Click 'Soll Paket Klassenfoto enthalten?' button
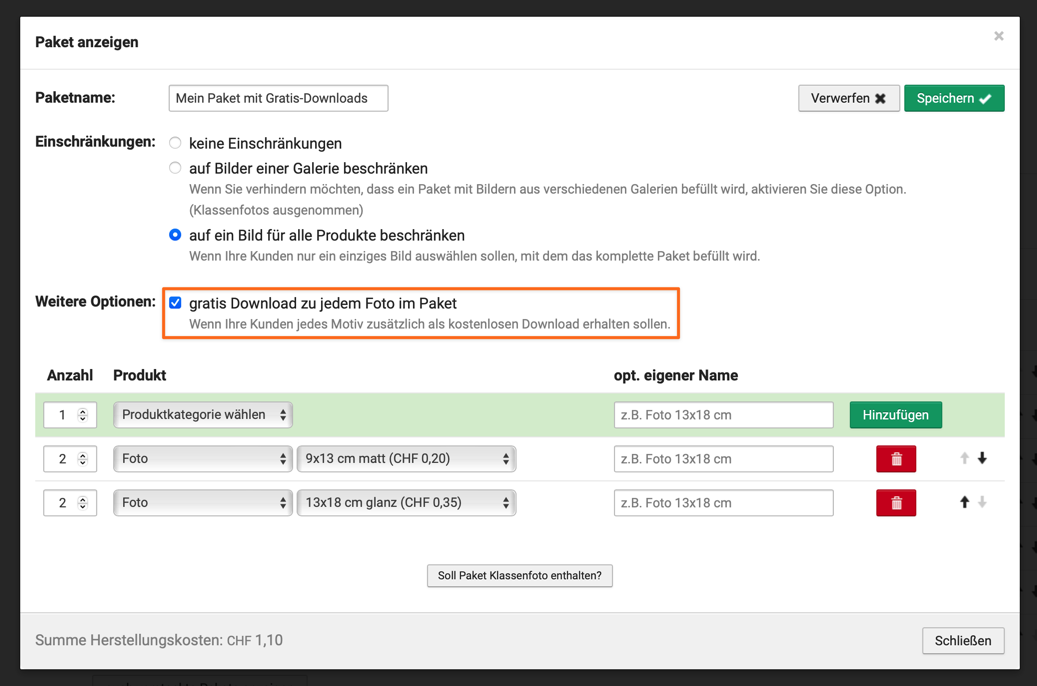 click(519, 576)
